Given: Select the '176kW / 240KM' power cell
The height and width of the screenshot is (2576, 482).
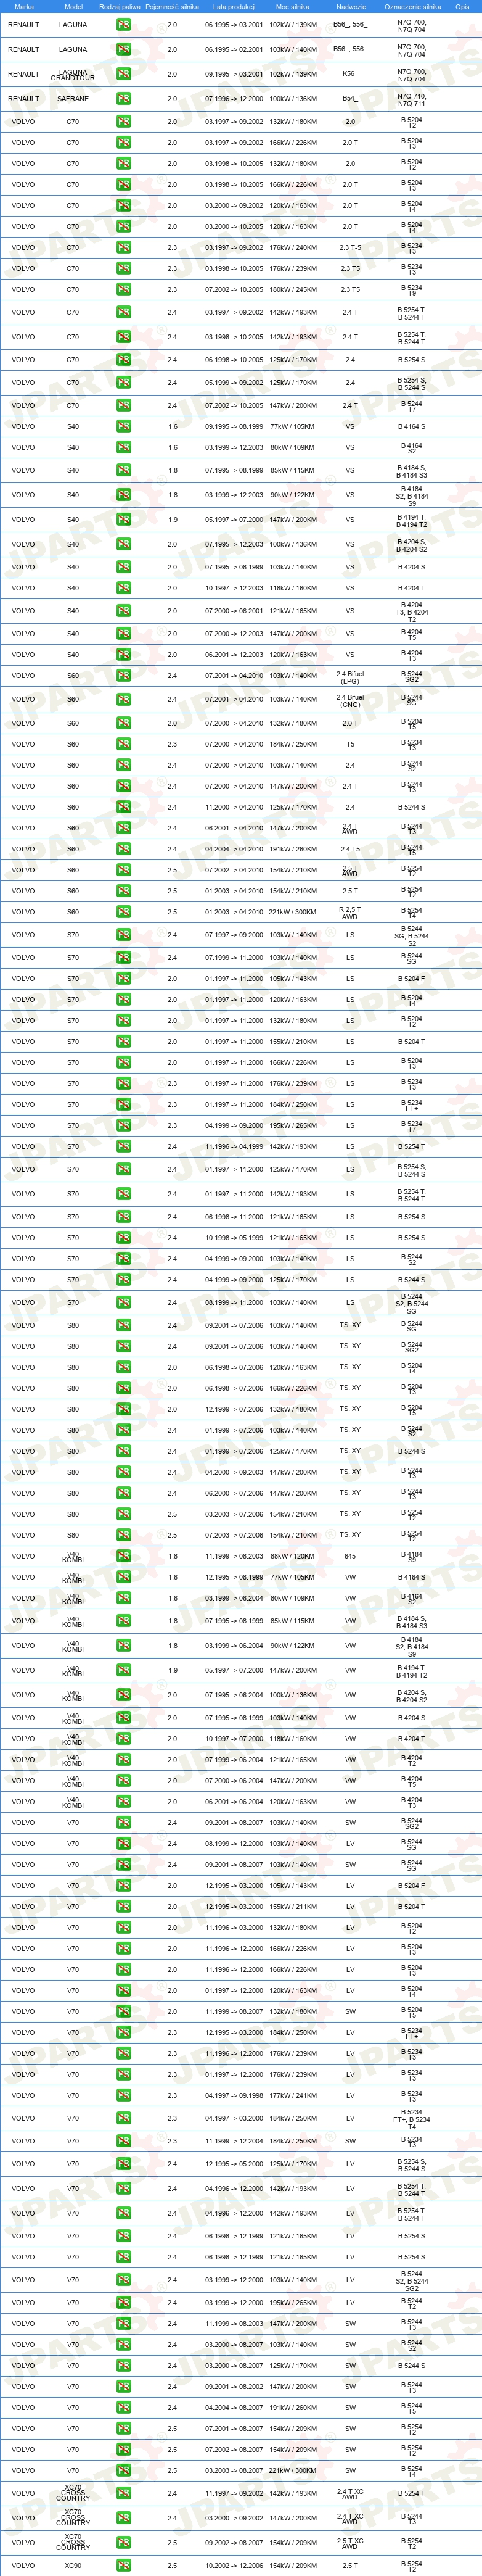Looking at the screenshot, I should tap(293, 247).
